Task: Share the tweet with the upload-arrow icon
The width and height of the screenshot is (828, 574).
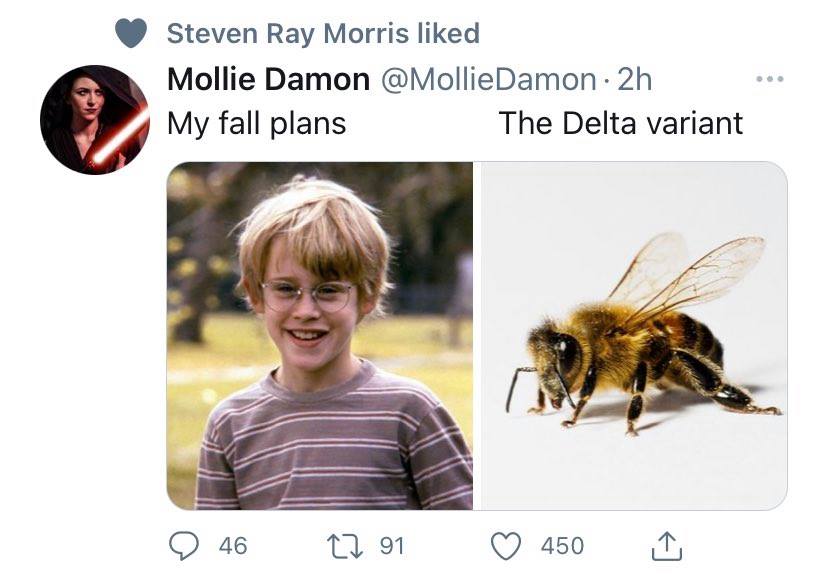Action: 666,545
